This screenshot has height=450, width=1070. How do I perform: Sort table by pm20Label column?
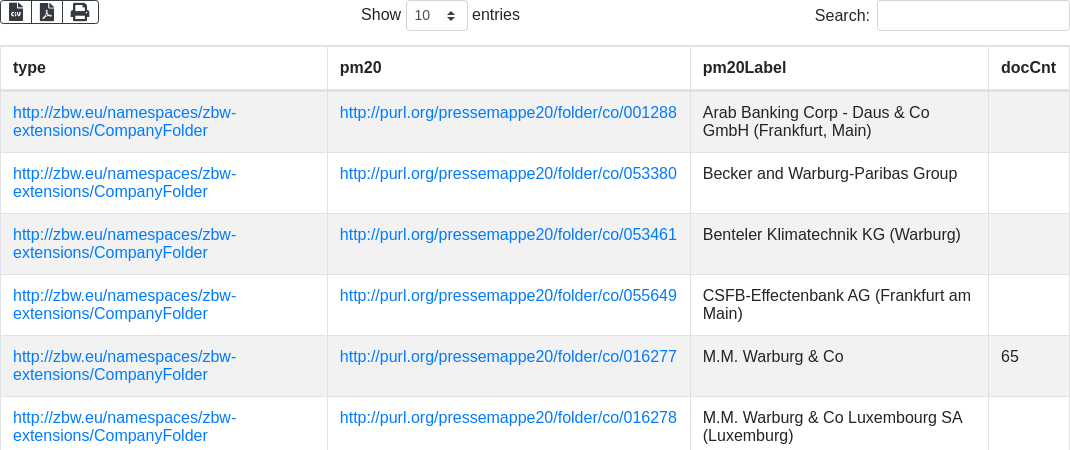pyautogui.click(x=744, y=68)
